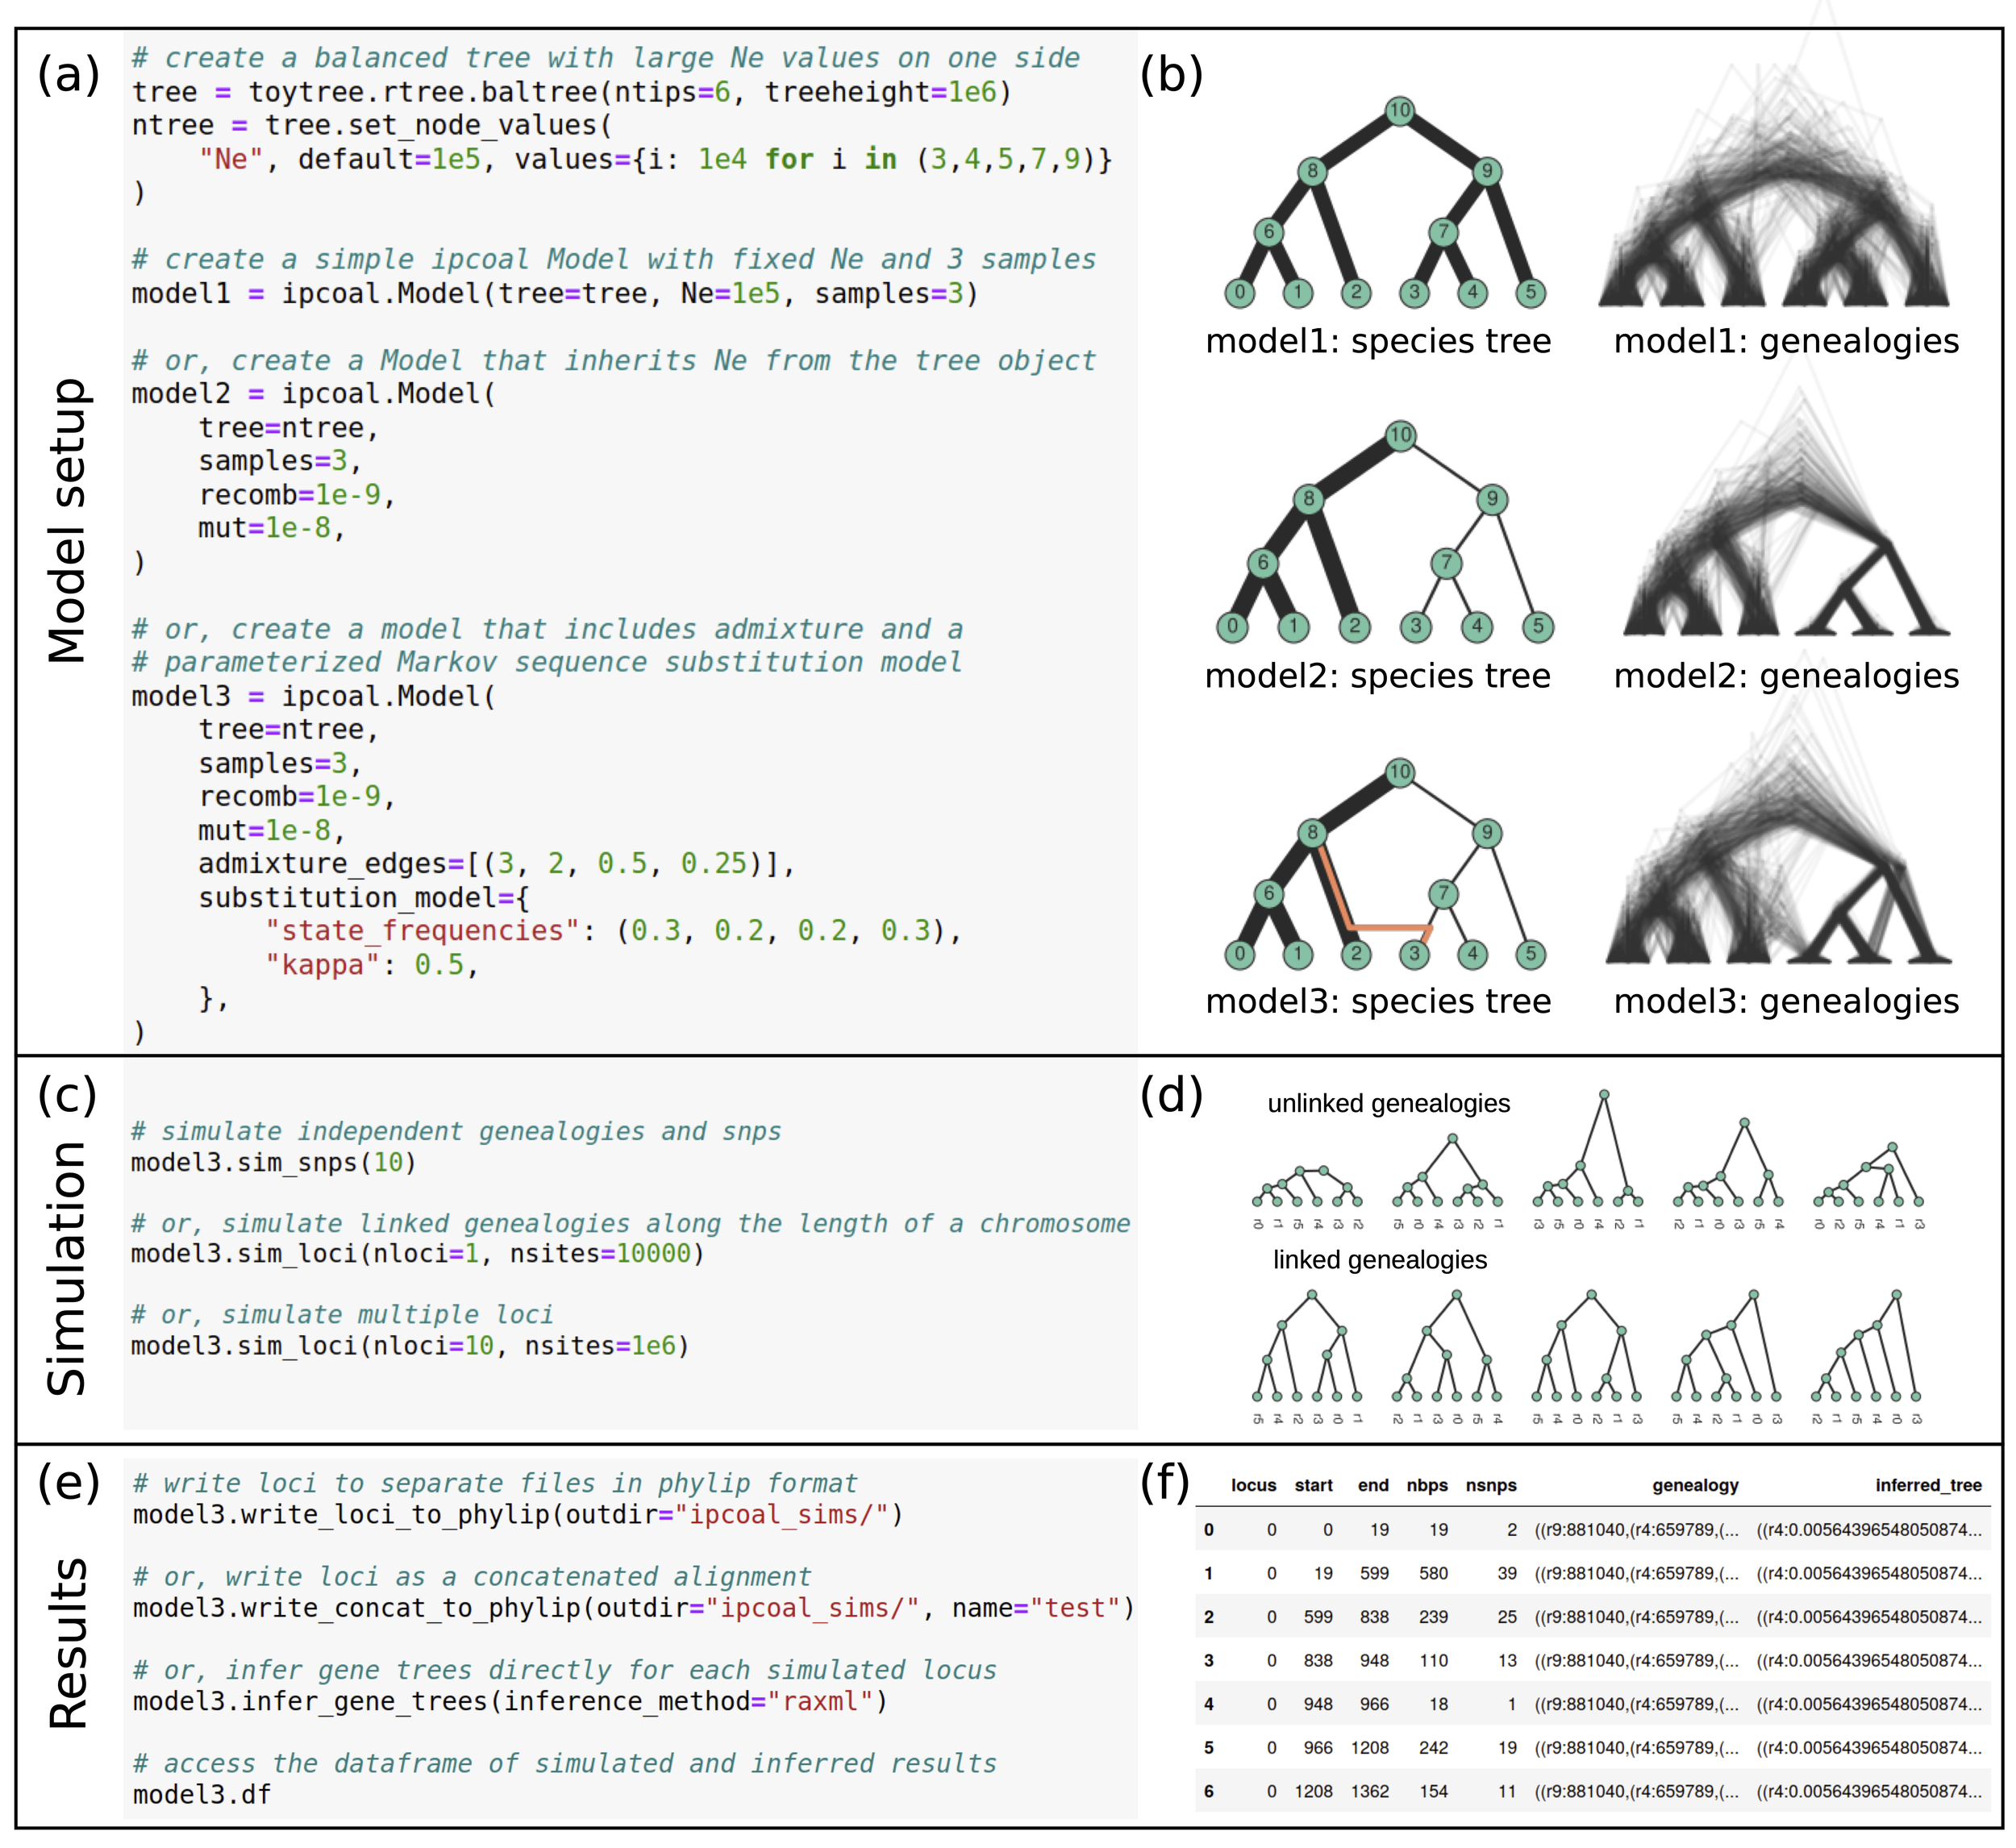2016x1848 pixels.
Task: Click the first unlinked genealogy tree
Action: (1307, 1187)
